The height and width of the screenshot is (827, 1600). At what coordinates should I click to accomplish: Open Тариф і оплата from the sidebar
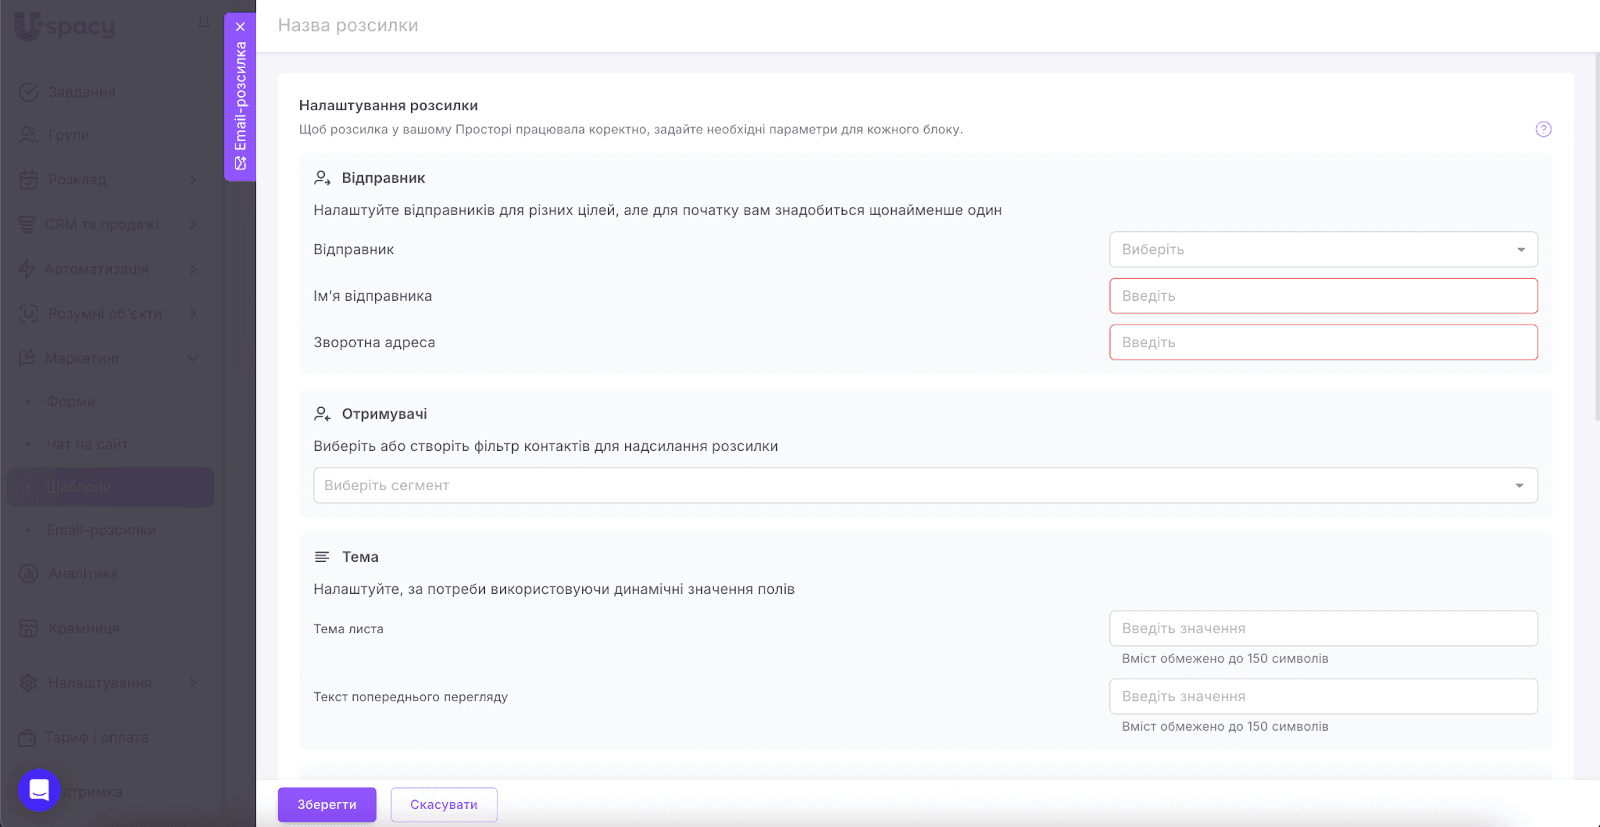[x=96, y=737]
